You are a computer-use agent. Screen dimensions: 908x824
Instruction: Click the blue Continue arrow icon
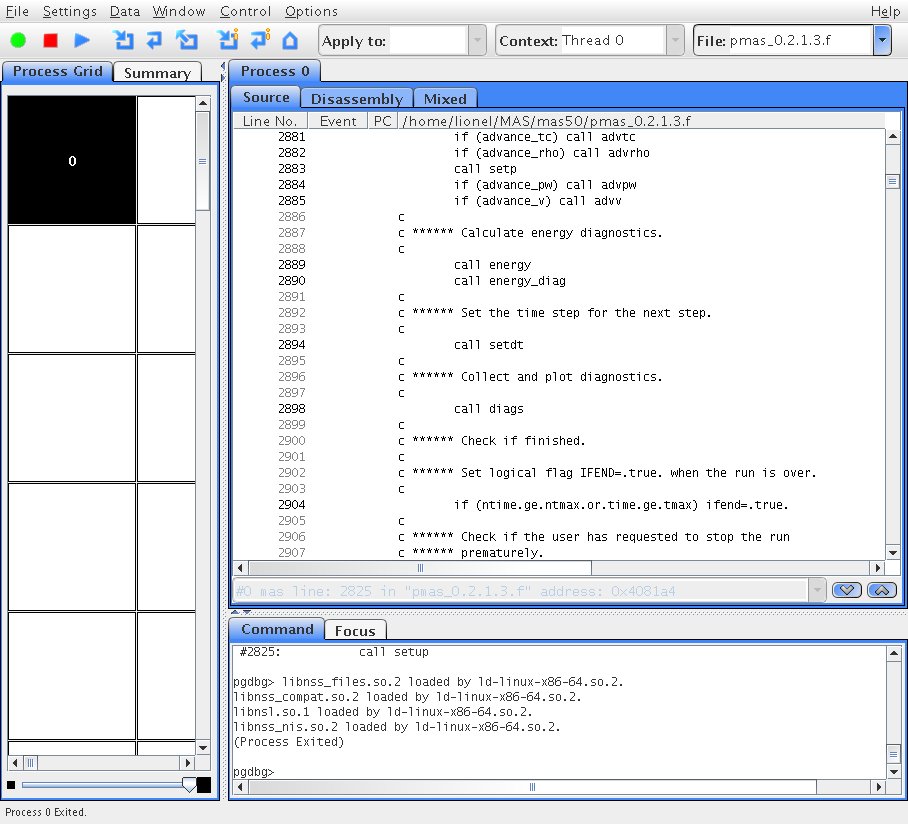pos(82,41)
